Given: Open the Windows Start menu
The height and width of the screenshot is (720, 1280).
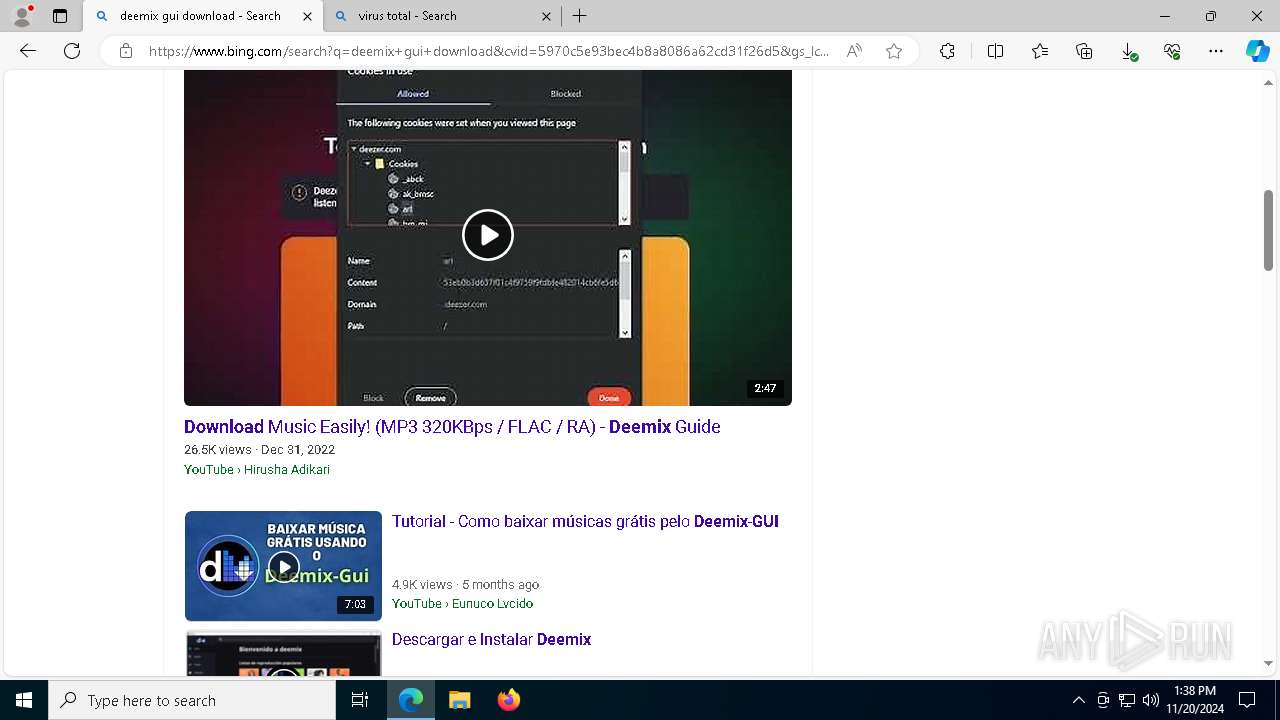Looking at the screenshot, I should [x=24, y=700].
